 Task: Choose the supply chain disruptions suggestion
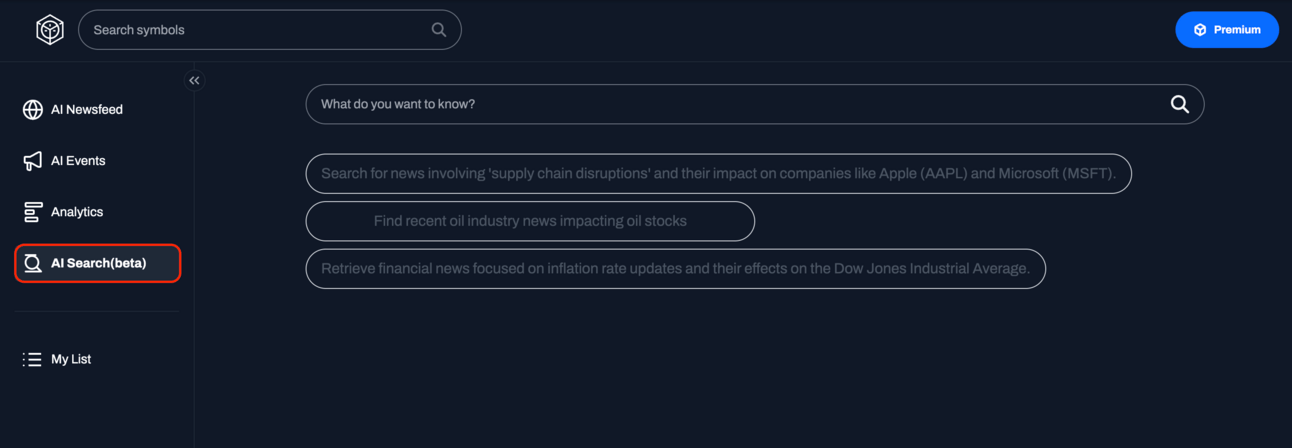pyautogui.click(x=718, y=174)
